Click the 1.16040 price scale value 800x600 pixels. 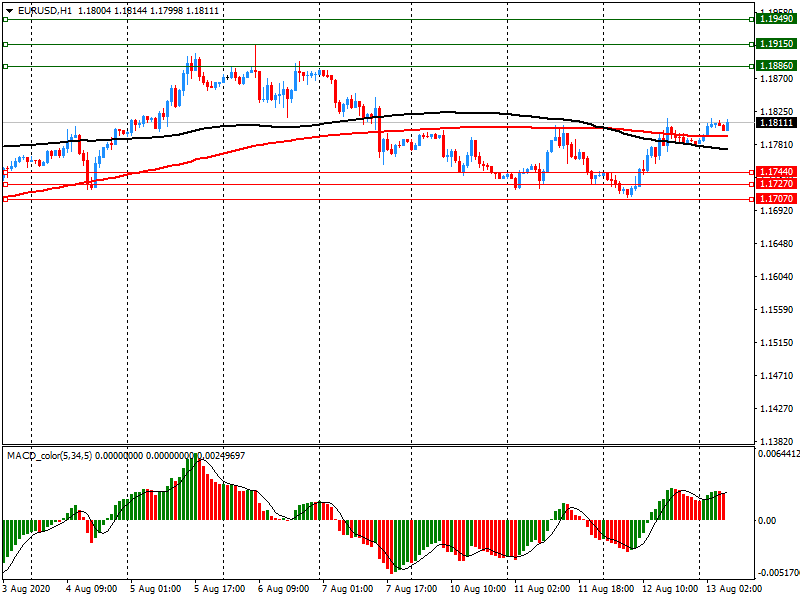(x=777, y=277)
